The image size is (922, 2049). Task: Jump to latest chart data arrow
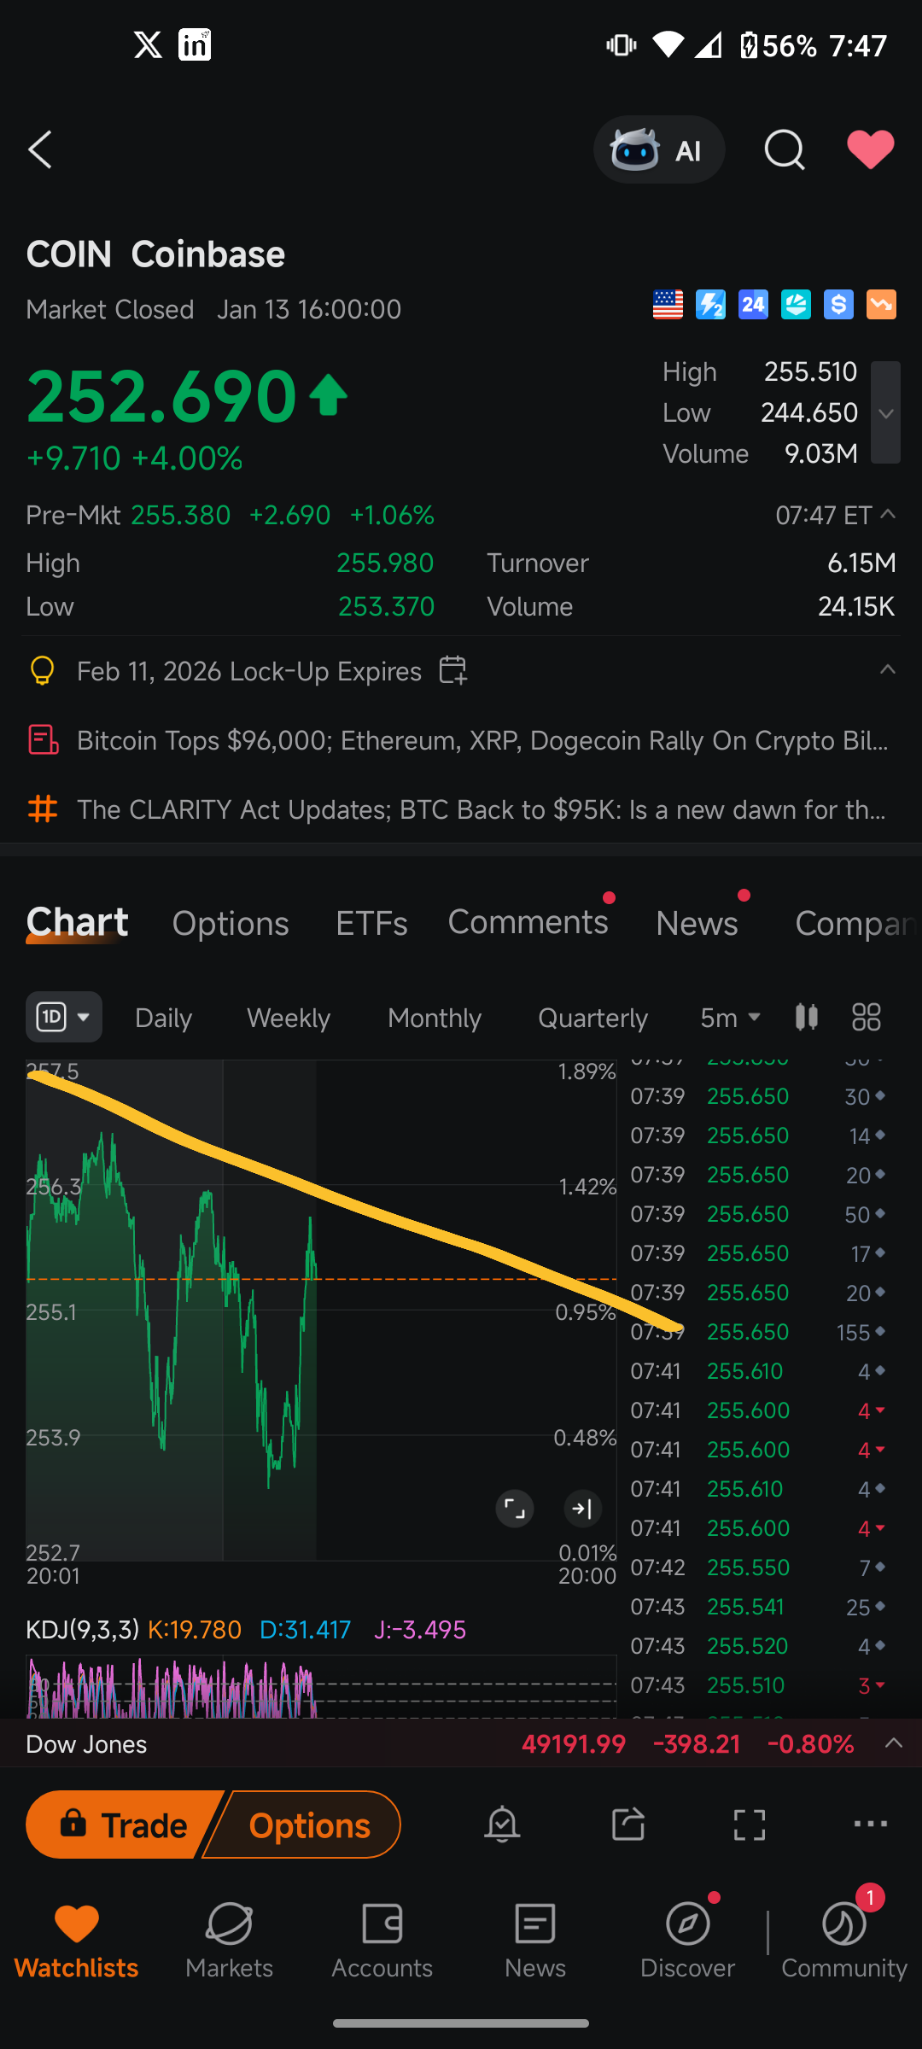pyautogui.click(x=582, y=1509)
